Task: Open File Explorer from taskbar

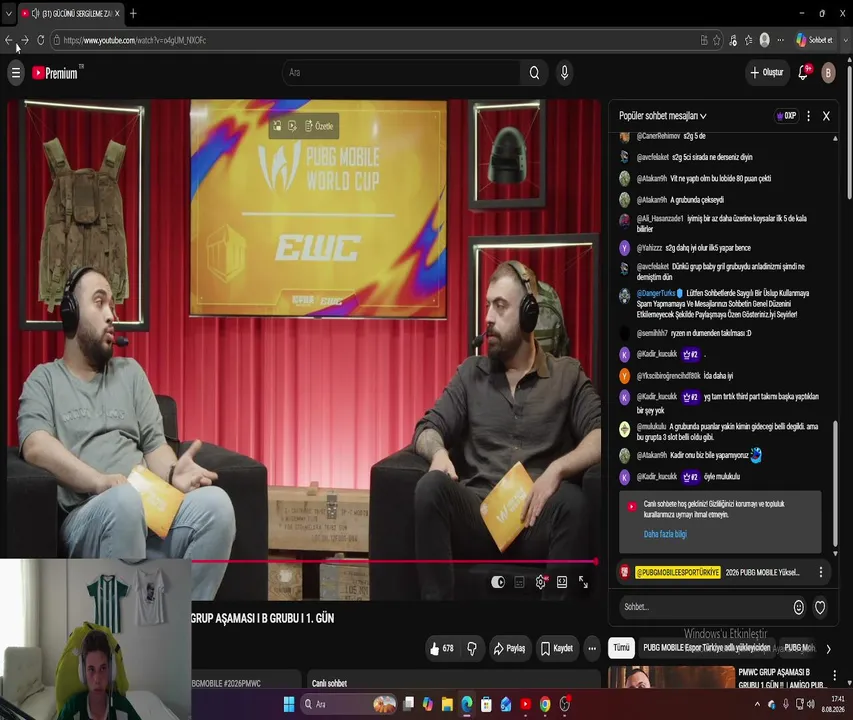Action: pos(447,705)
